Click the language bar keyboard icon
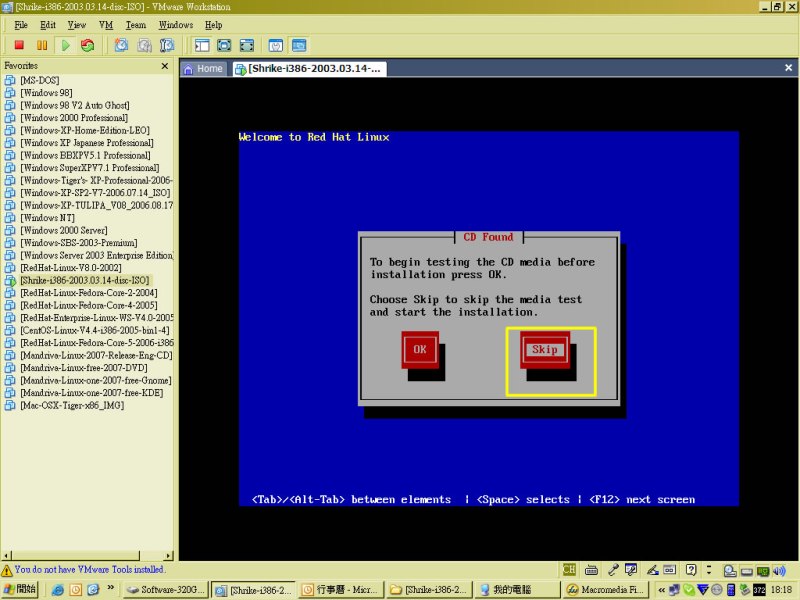The image size is (800, 600). click(591, 569)
